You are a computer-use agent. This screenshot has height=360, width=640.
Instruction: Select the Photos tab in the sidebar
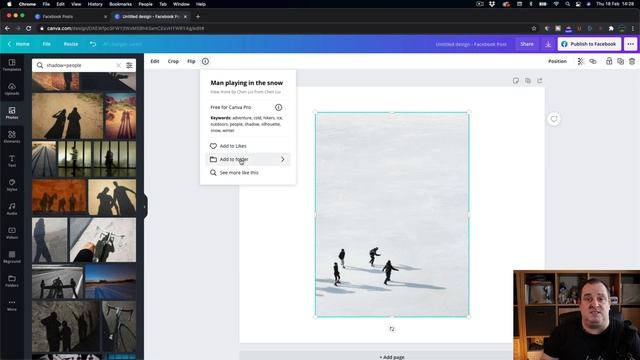[12, 113]
